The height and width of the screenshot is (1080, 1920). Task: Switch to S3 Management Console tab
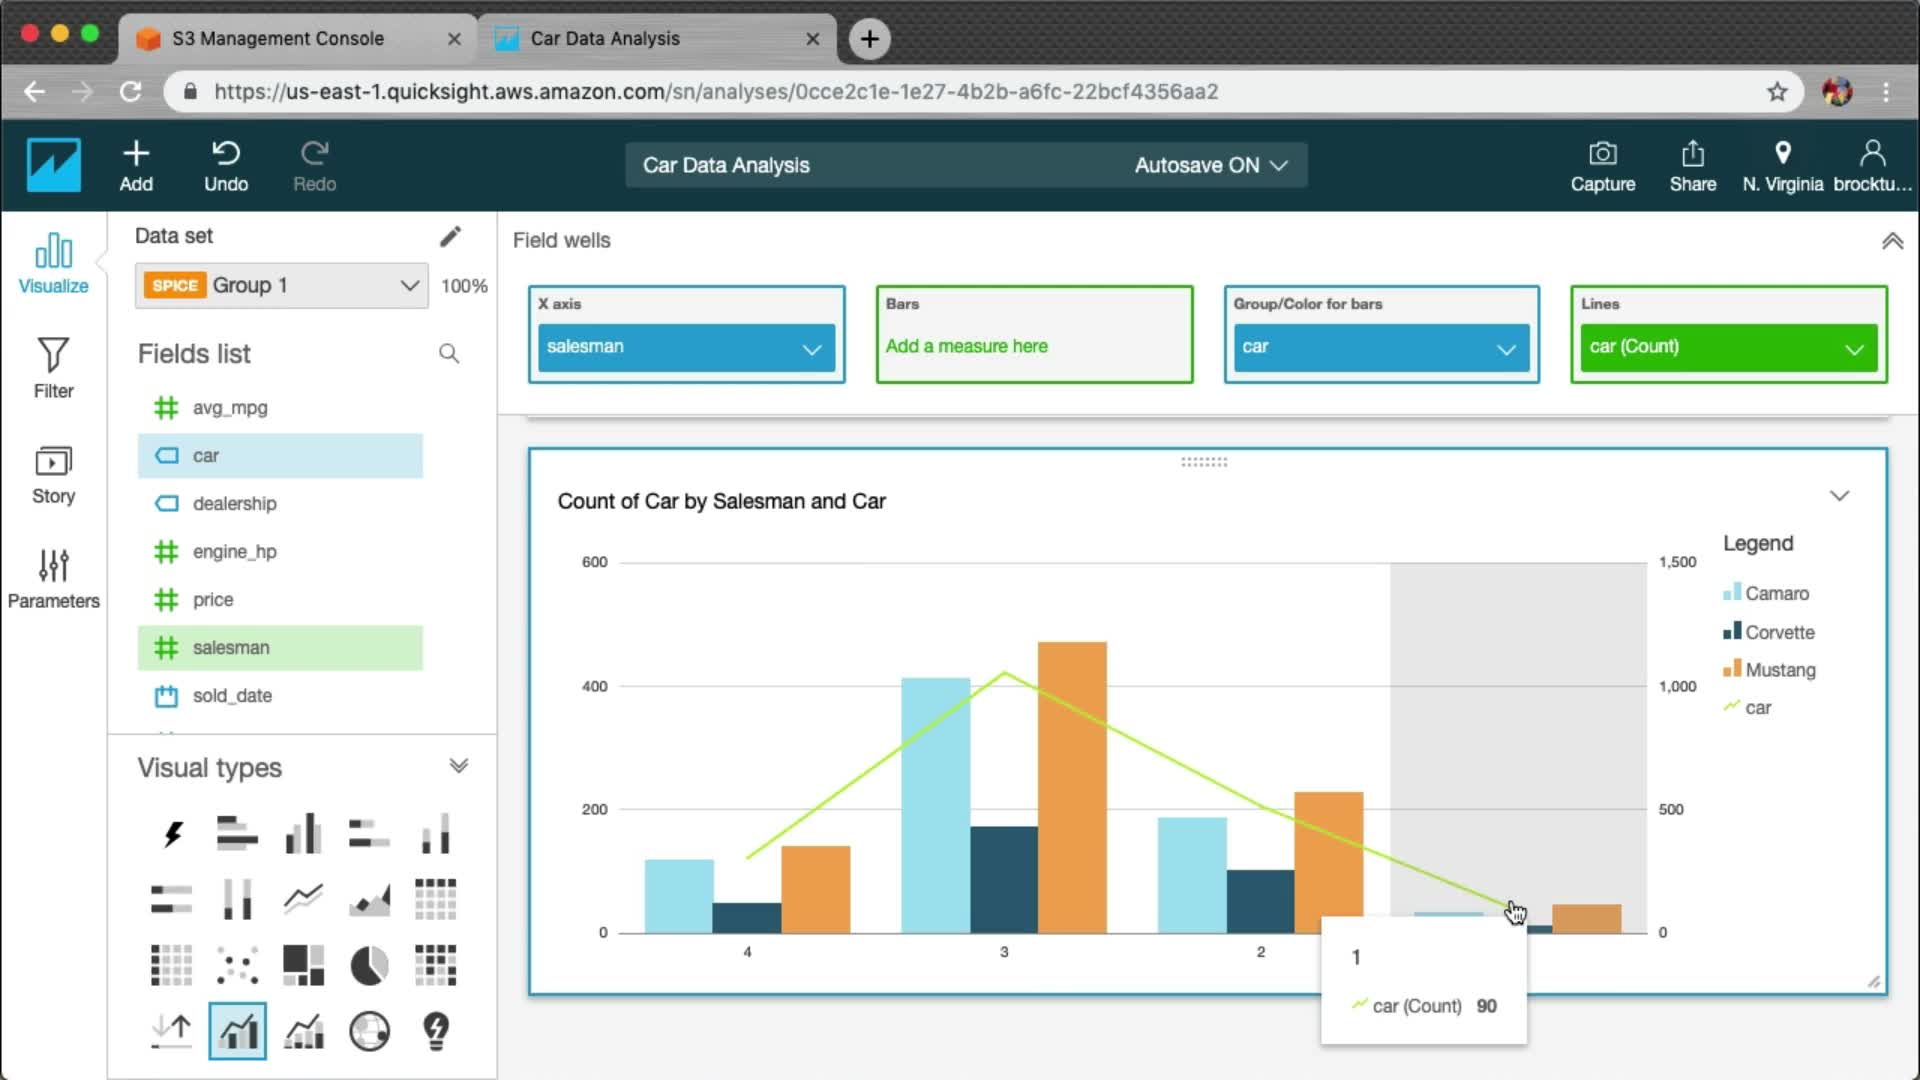[x=278, y=38]
